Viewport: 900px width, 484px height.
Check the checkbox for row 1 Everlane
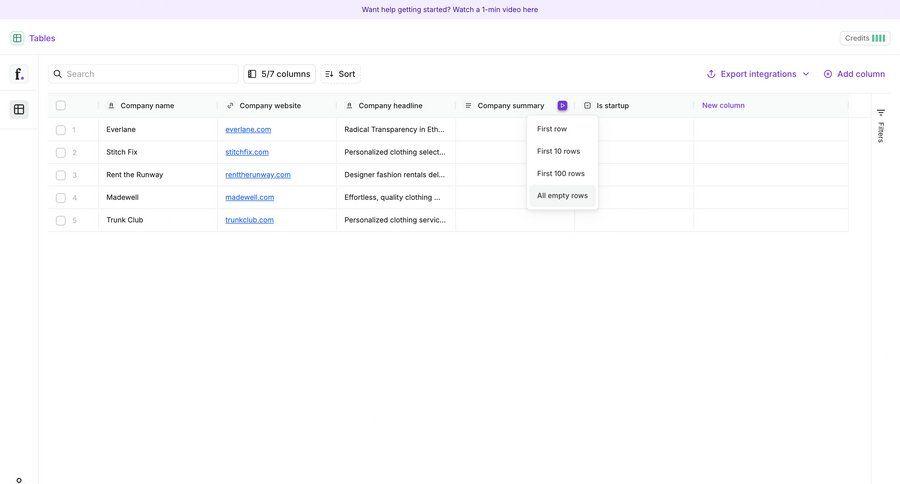coord(61,130)
